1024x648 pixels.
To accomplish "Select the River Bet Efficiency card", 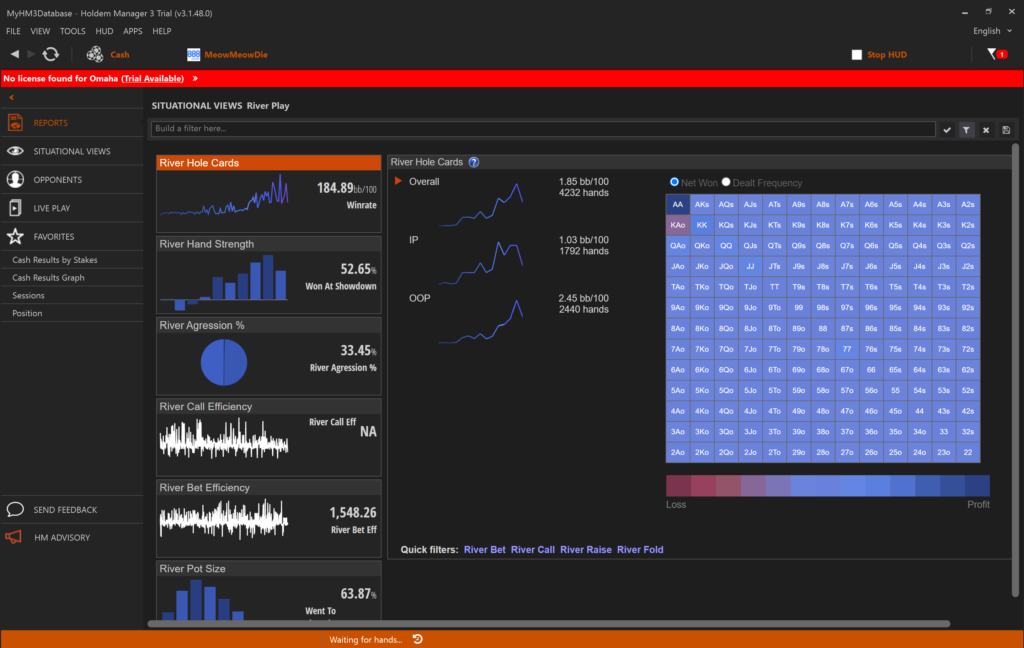I will [x=268, y=519].
